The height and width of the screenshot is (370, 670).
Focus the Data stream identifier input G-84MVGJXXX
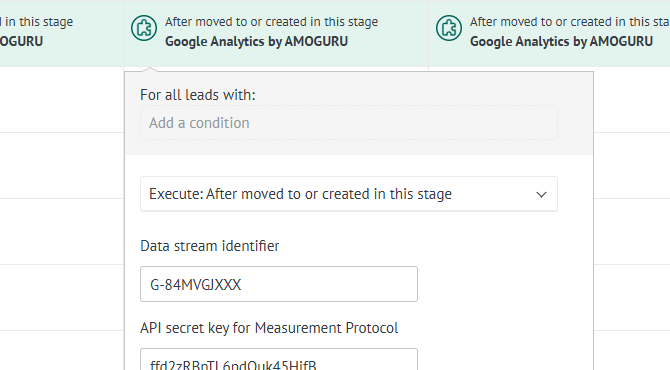click(279, 284)
